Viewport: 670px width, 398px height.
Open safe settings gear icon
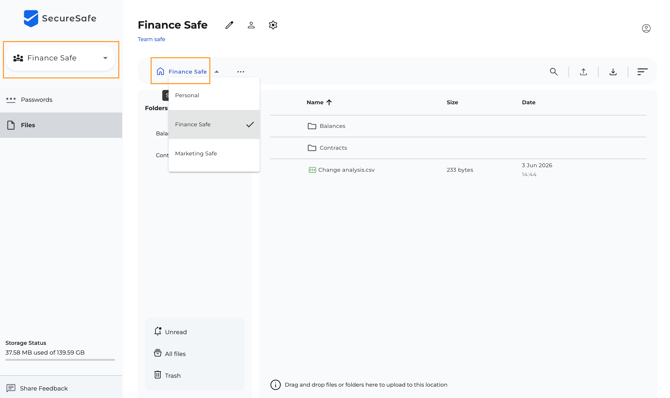(273, 25)
